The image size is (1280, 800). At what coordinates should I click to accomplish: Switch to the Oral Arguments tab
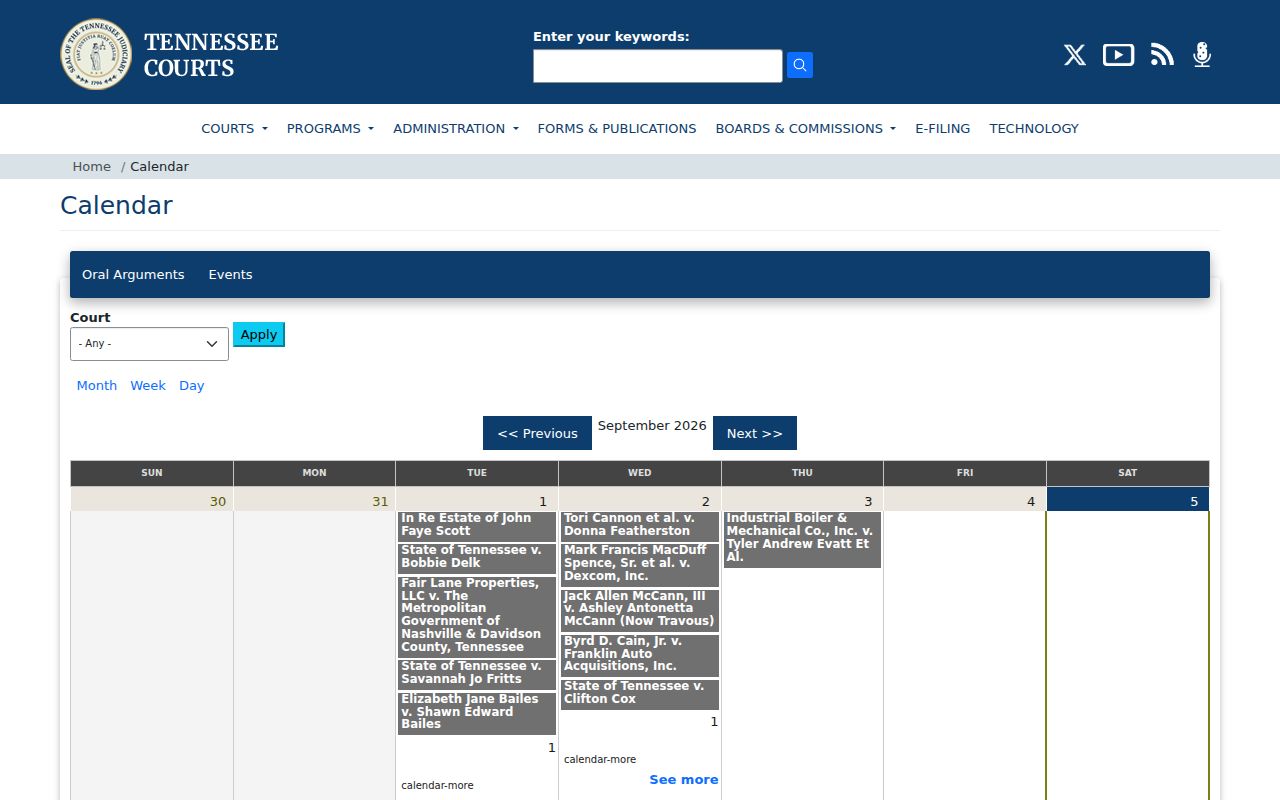[133, 274]
